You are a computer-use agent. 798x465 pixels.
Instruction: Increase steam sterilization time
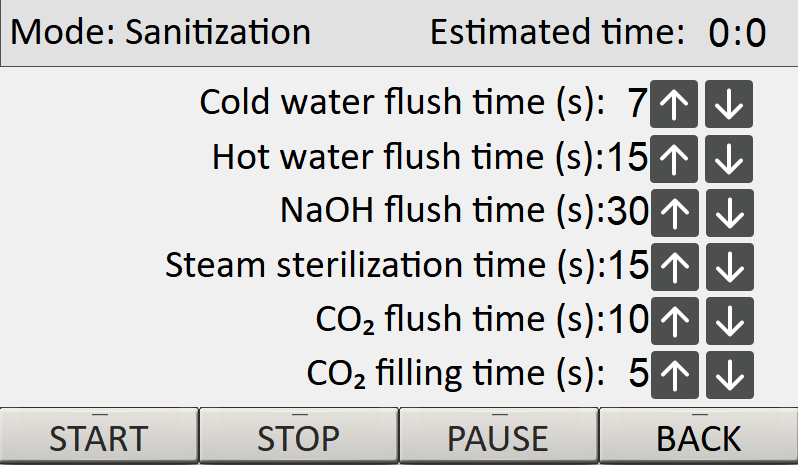(x=675, y=266)
